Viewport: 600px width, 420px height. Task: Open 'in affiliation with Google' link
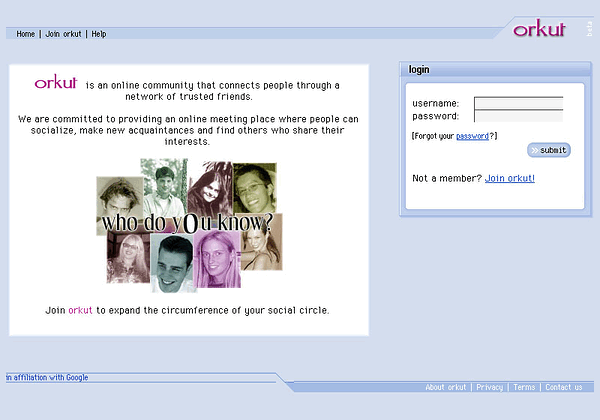tap(47, 378)
